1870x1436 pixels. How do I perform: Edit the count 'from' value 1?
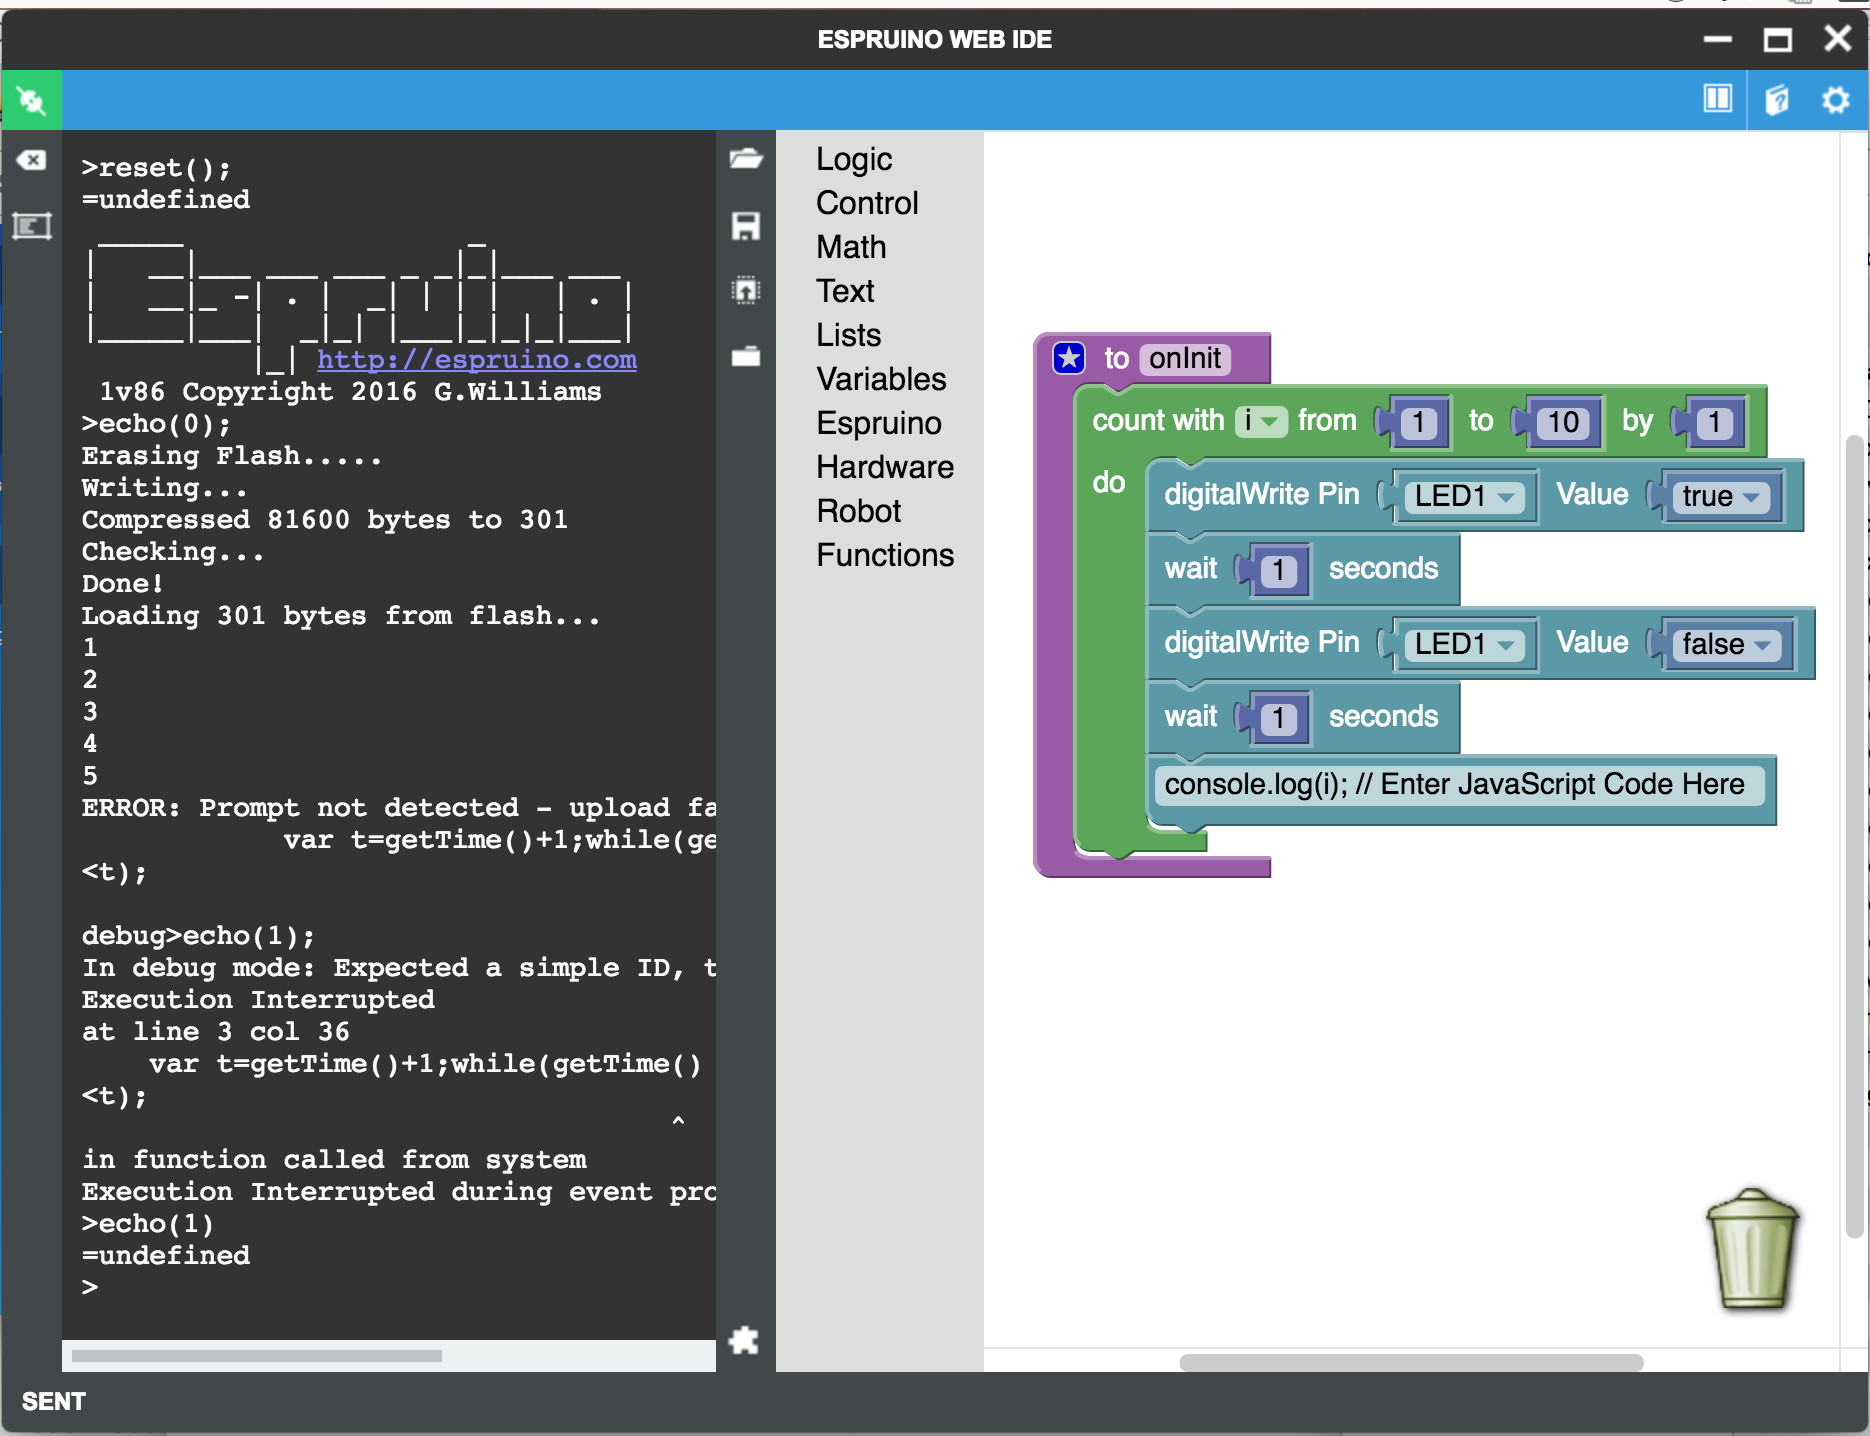click(1418, 422)
